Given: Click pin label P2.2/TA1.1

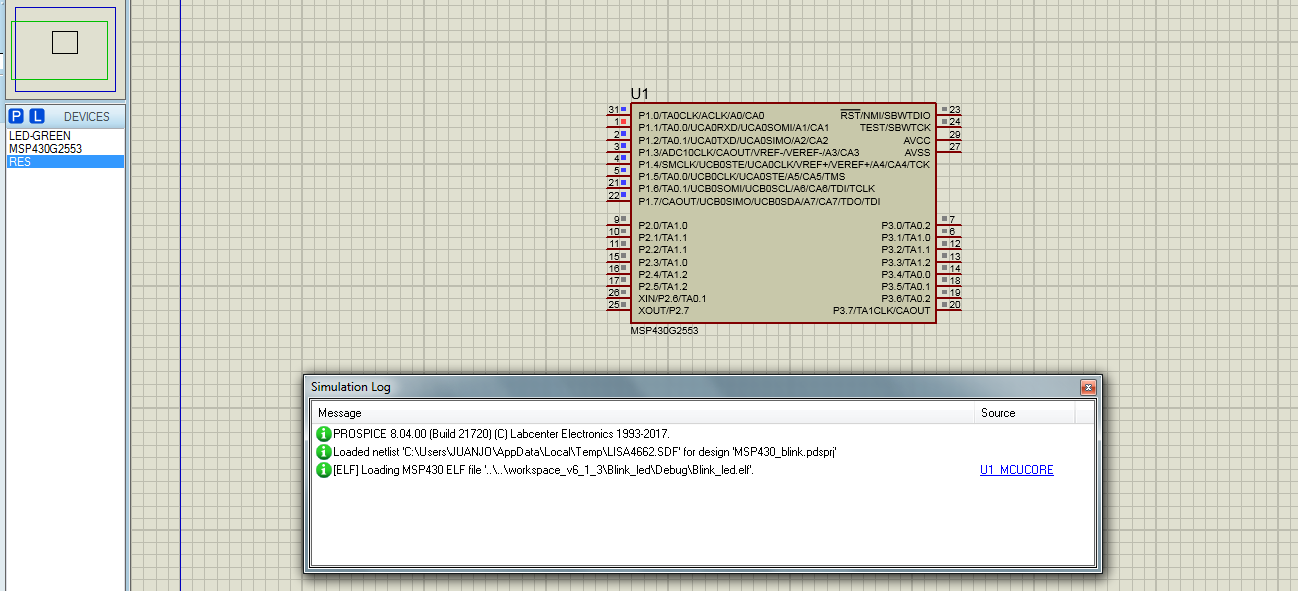Looking at the screenshot, I should click(x=663, y=250).
